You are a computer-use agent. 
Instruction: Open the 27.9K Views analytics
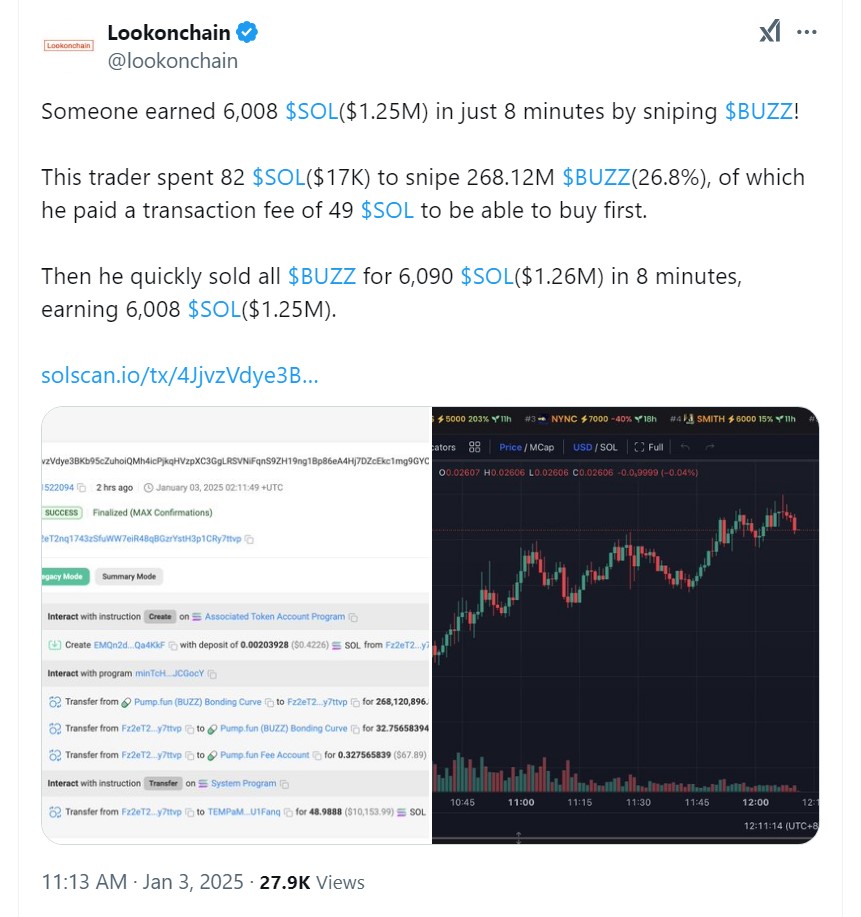tap(312, 882)
